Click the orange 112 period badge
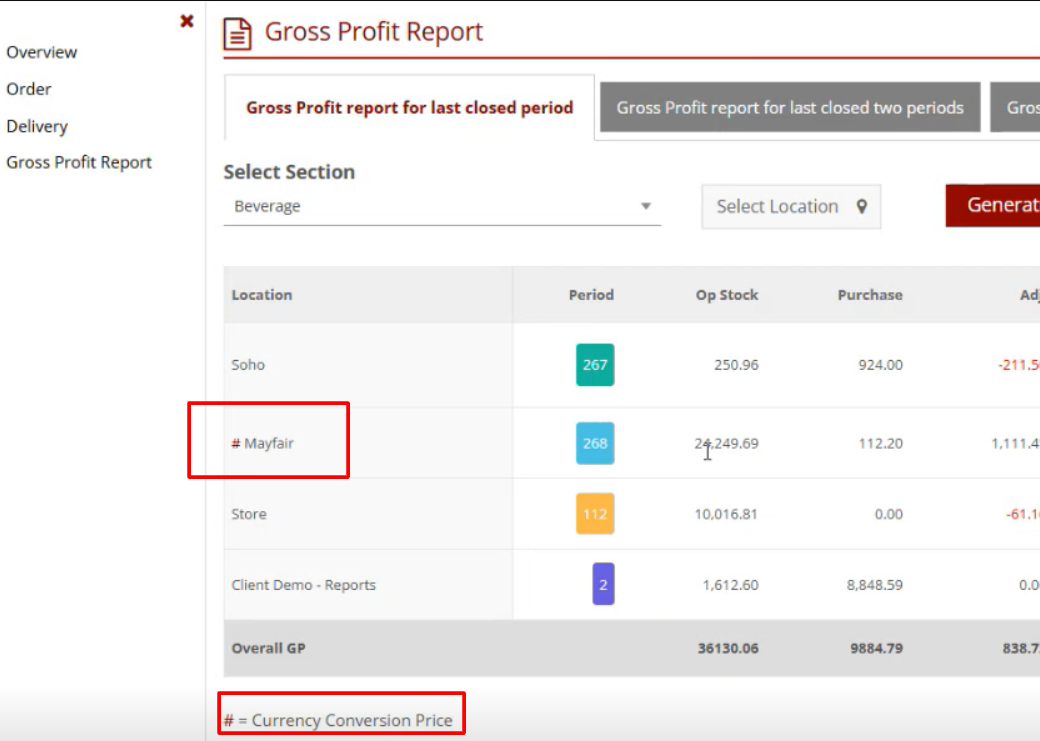Image resolution: width=1040 pixels, height=741 pixels. click(595, 514)
